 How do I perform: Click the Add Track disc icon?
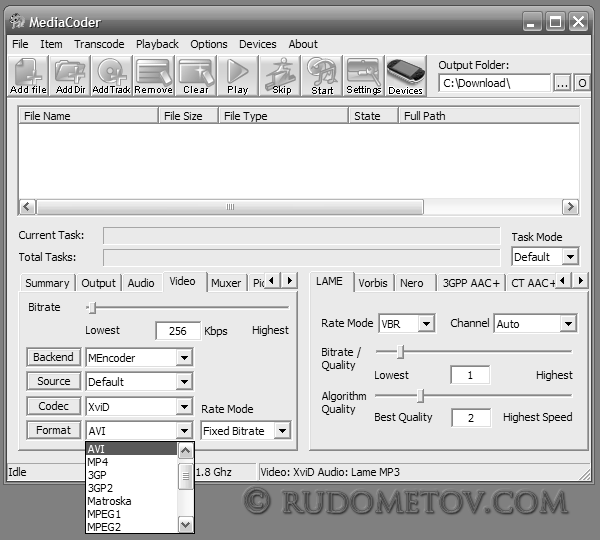point(111,76)
